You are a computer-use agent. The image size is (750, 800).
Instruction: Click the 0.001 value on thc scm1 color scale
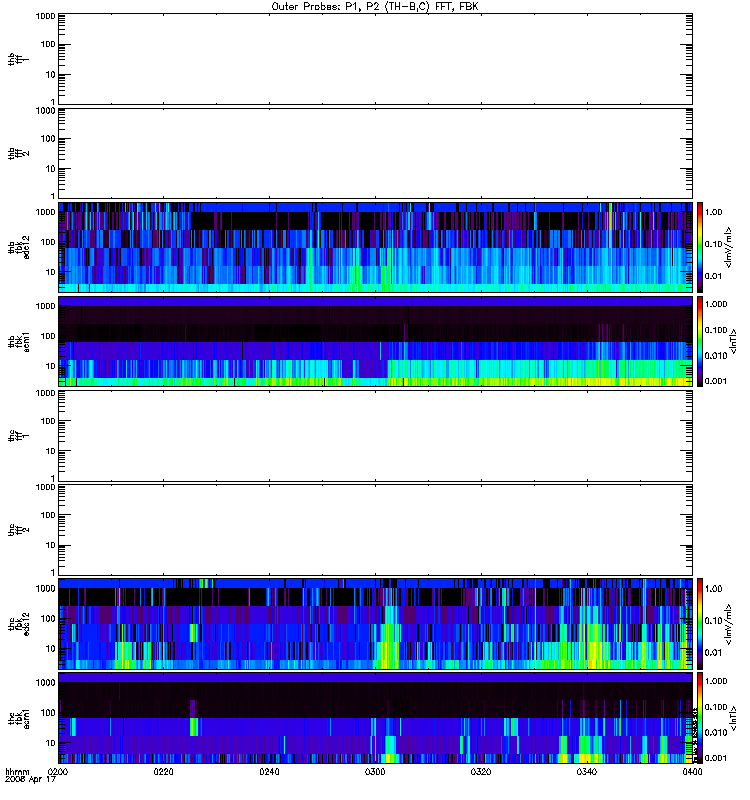click(x=716, y=758)
